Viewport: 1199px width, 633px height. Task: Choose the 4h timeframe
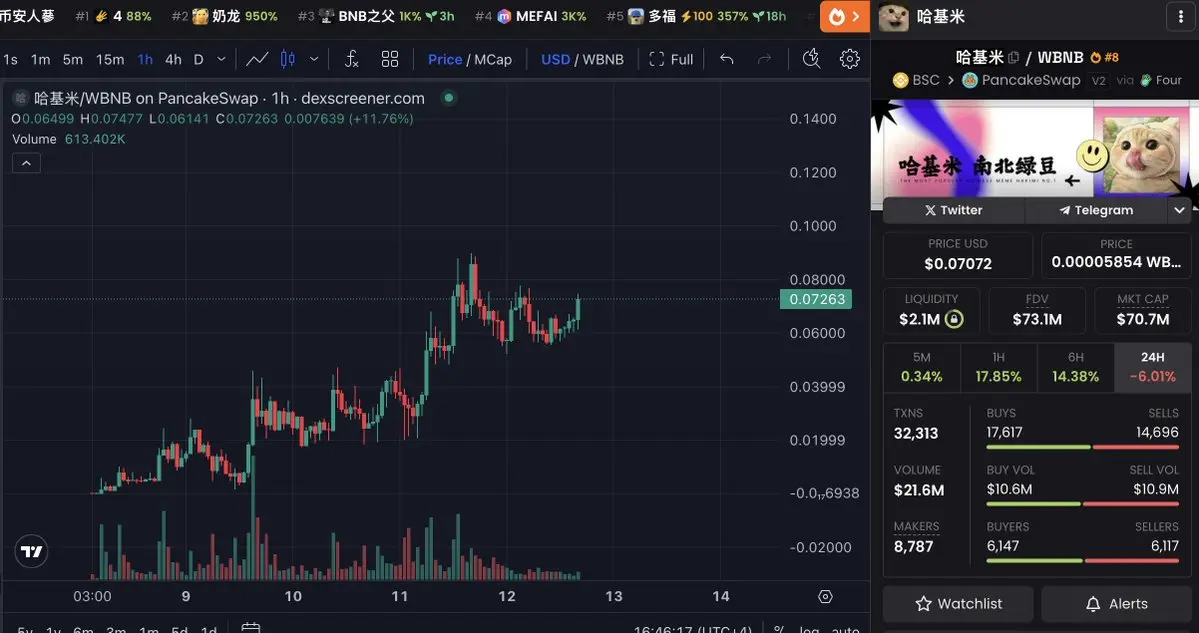coord(174,59)
